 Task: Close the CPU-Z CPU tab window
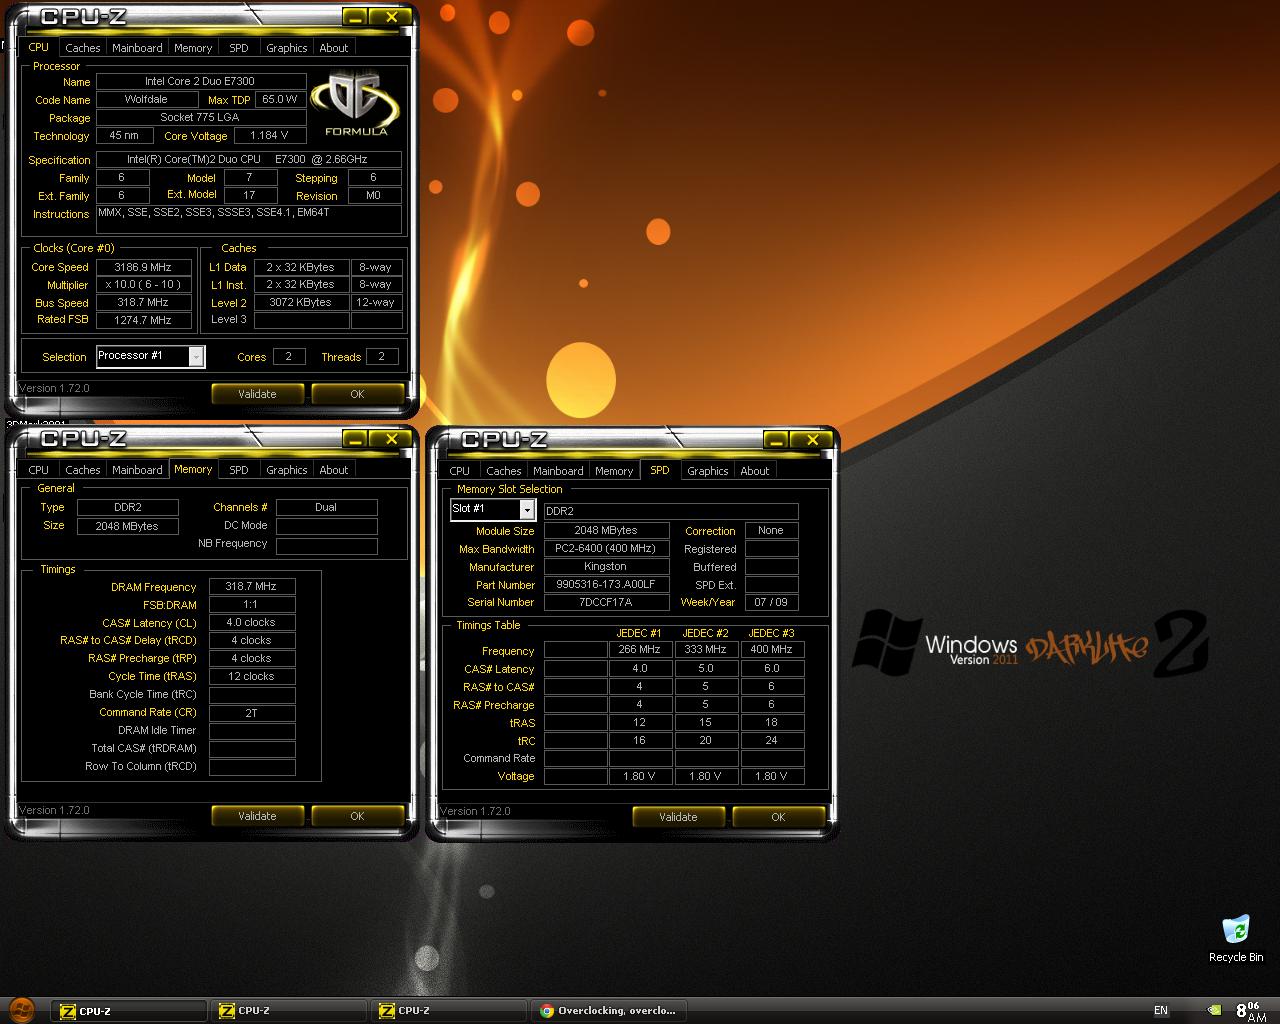click(391, 17)
